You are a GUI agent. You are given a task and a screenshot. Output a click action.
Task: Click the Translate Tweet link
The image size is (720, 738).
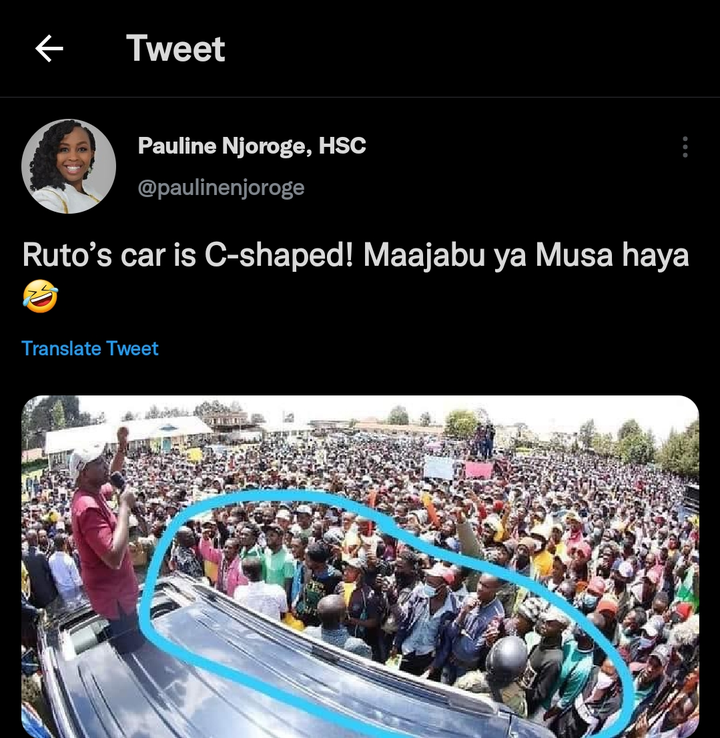90,348
